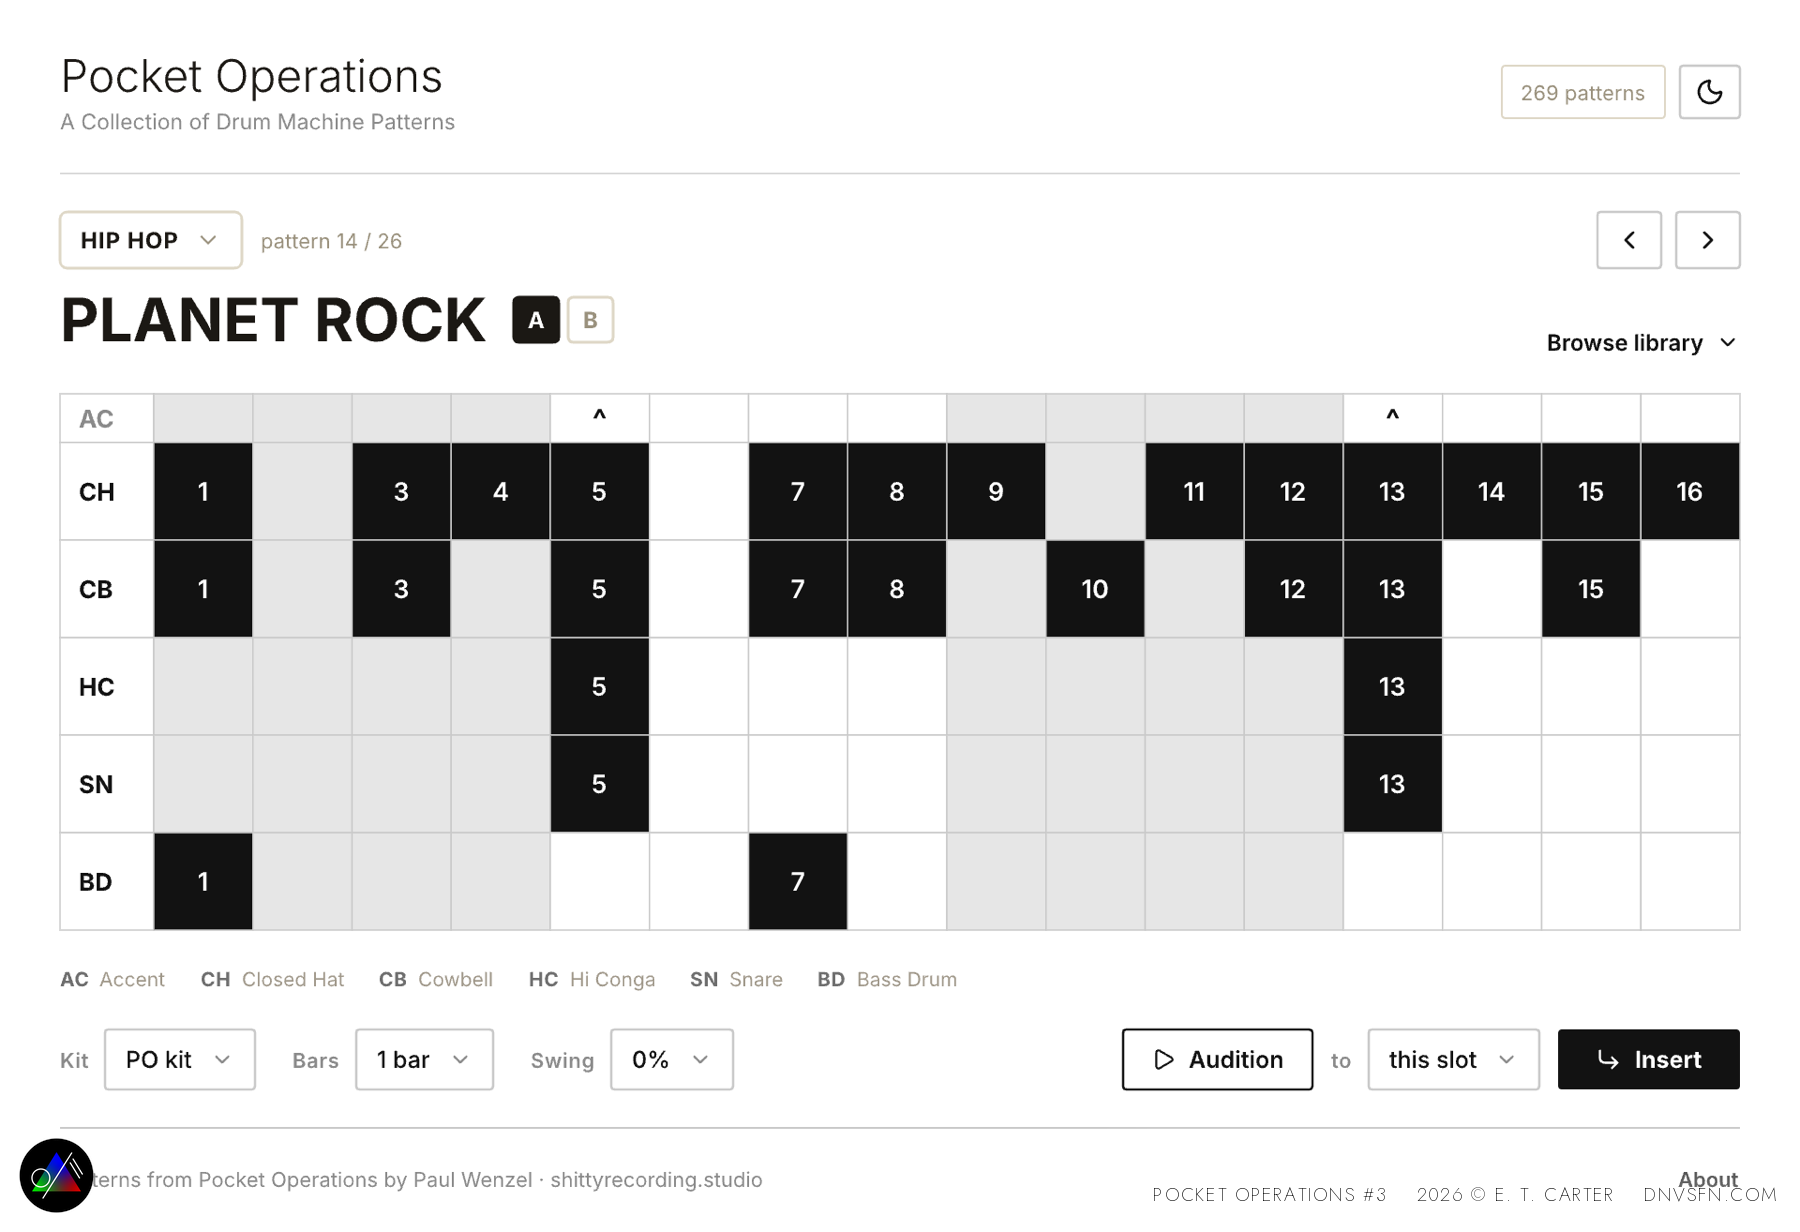
Task: Click the 269 patterns button
Action: 1582,92
